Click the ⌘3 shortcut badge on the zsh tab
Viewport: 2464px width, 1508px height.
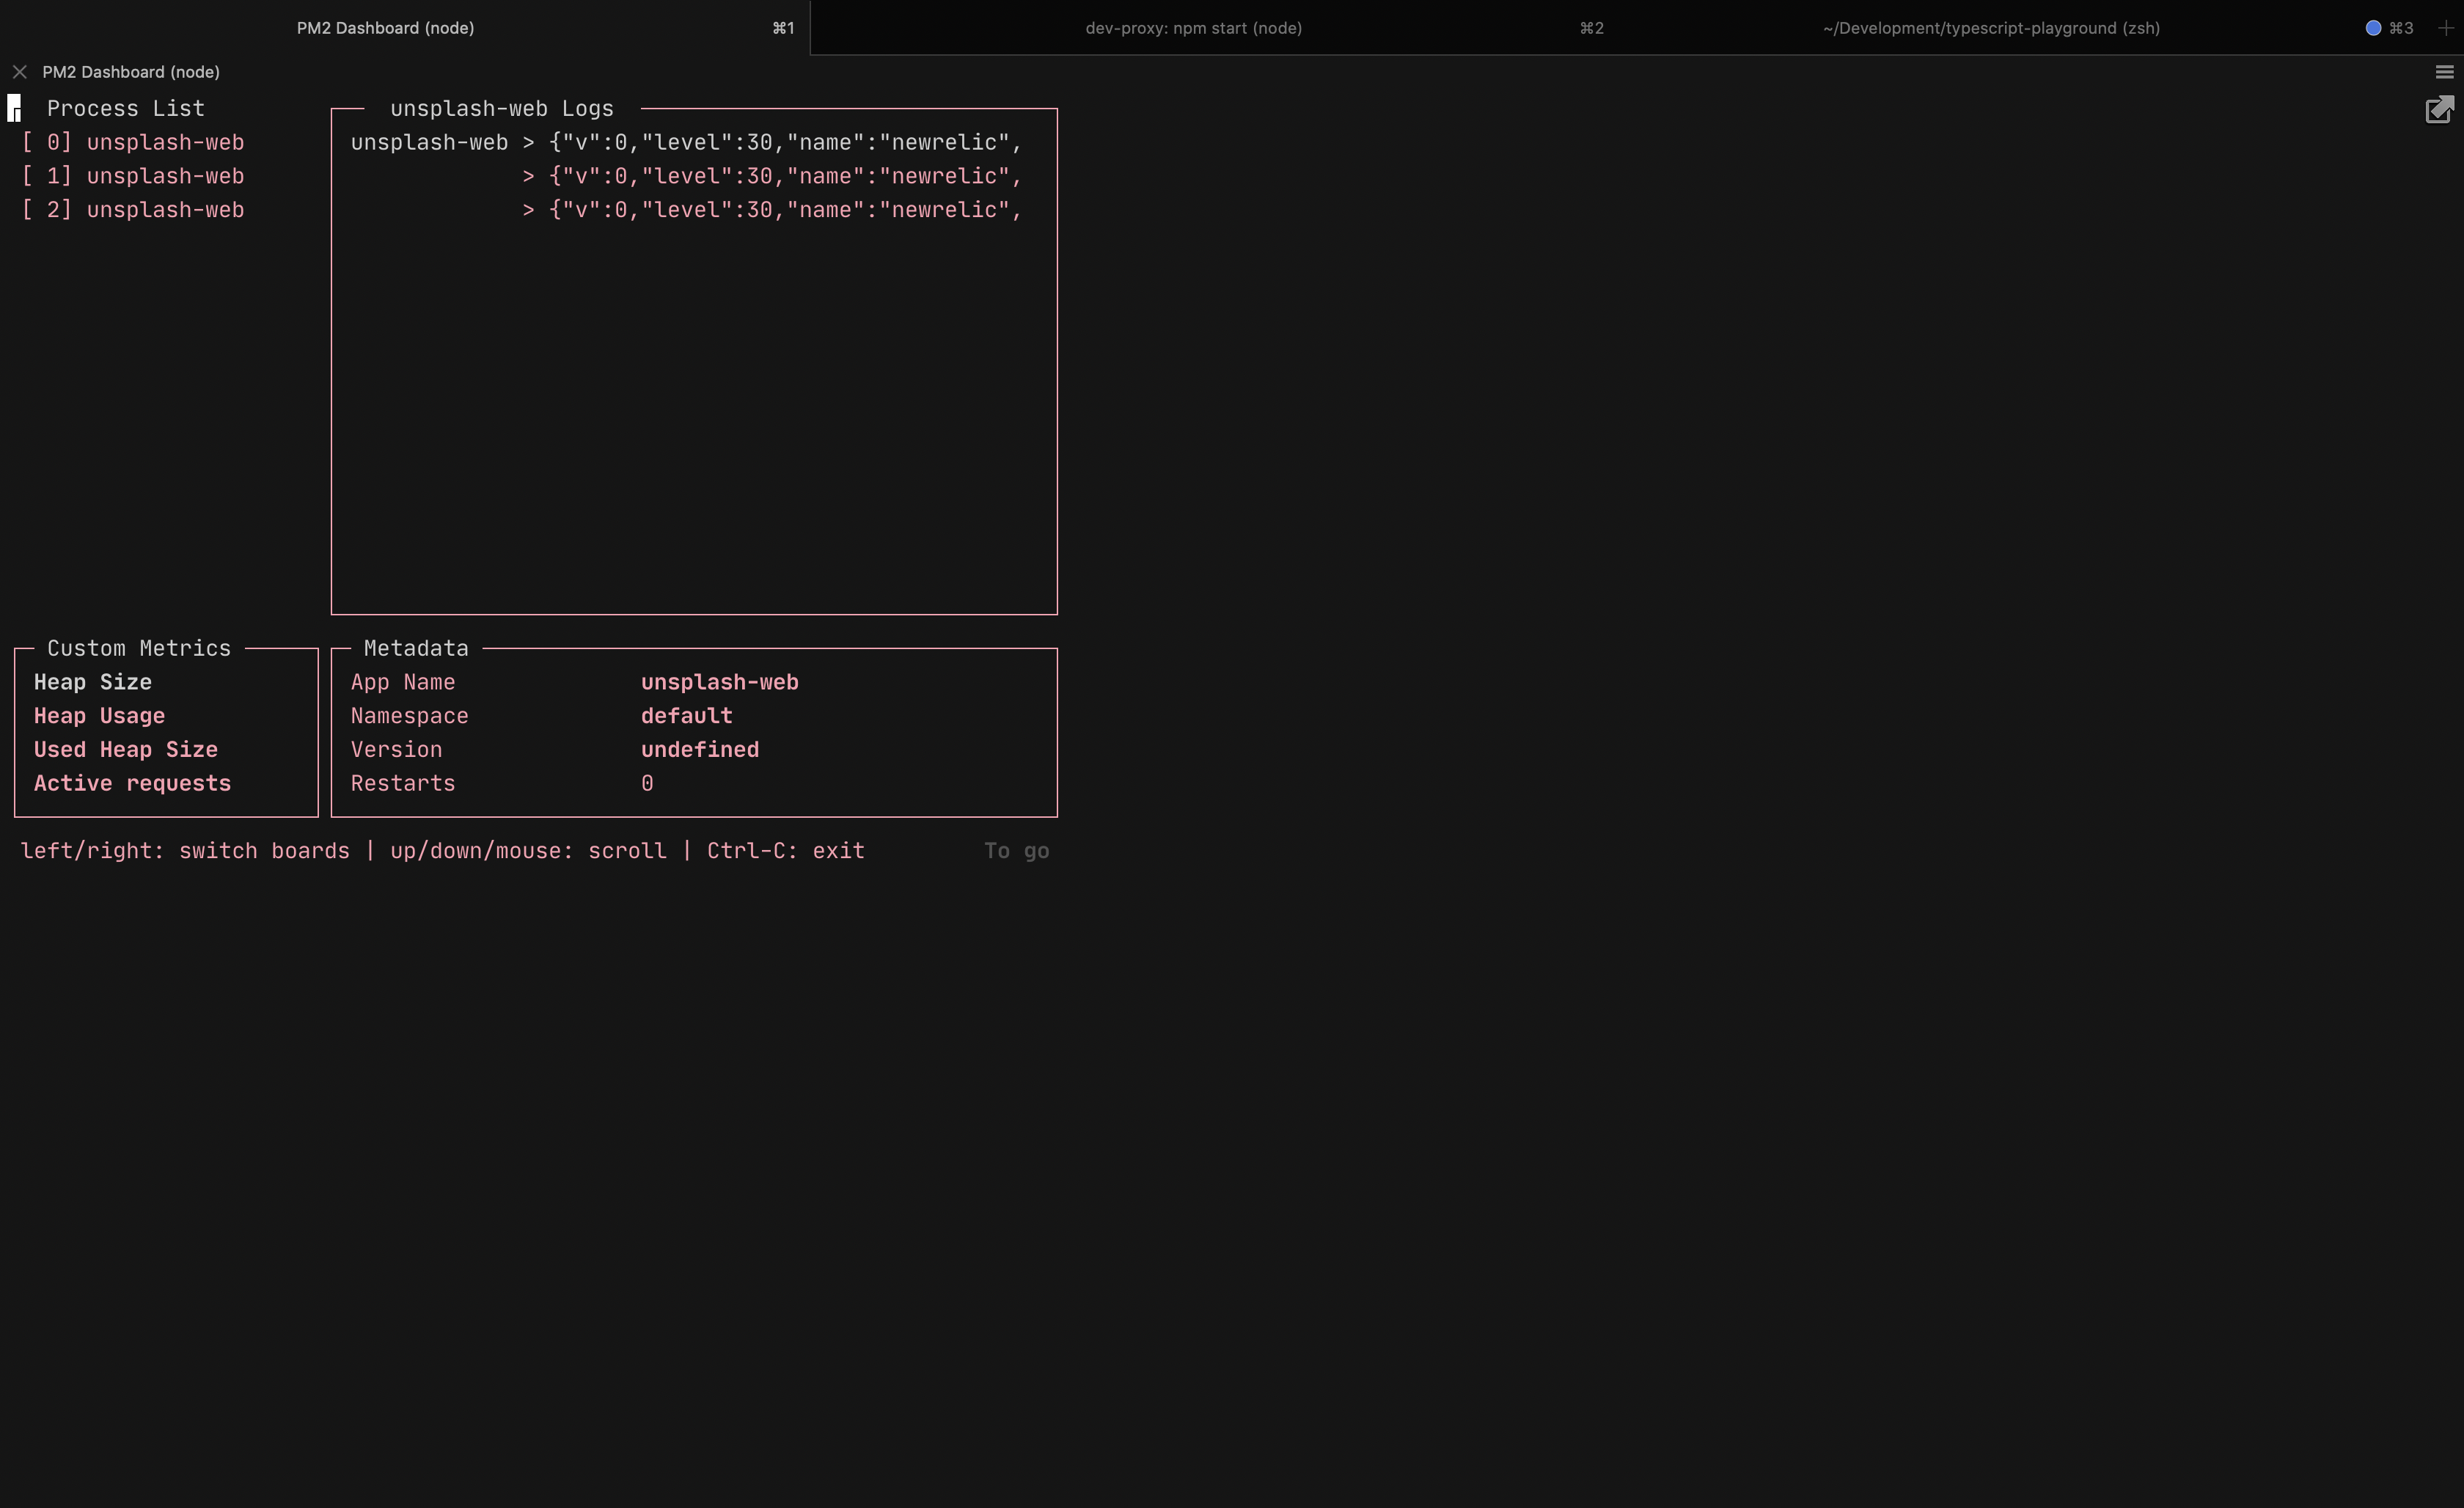click(x=2403, y=27)
